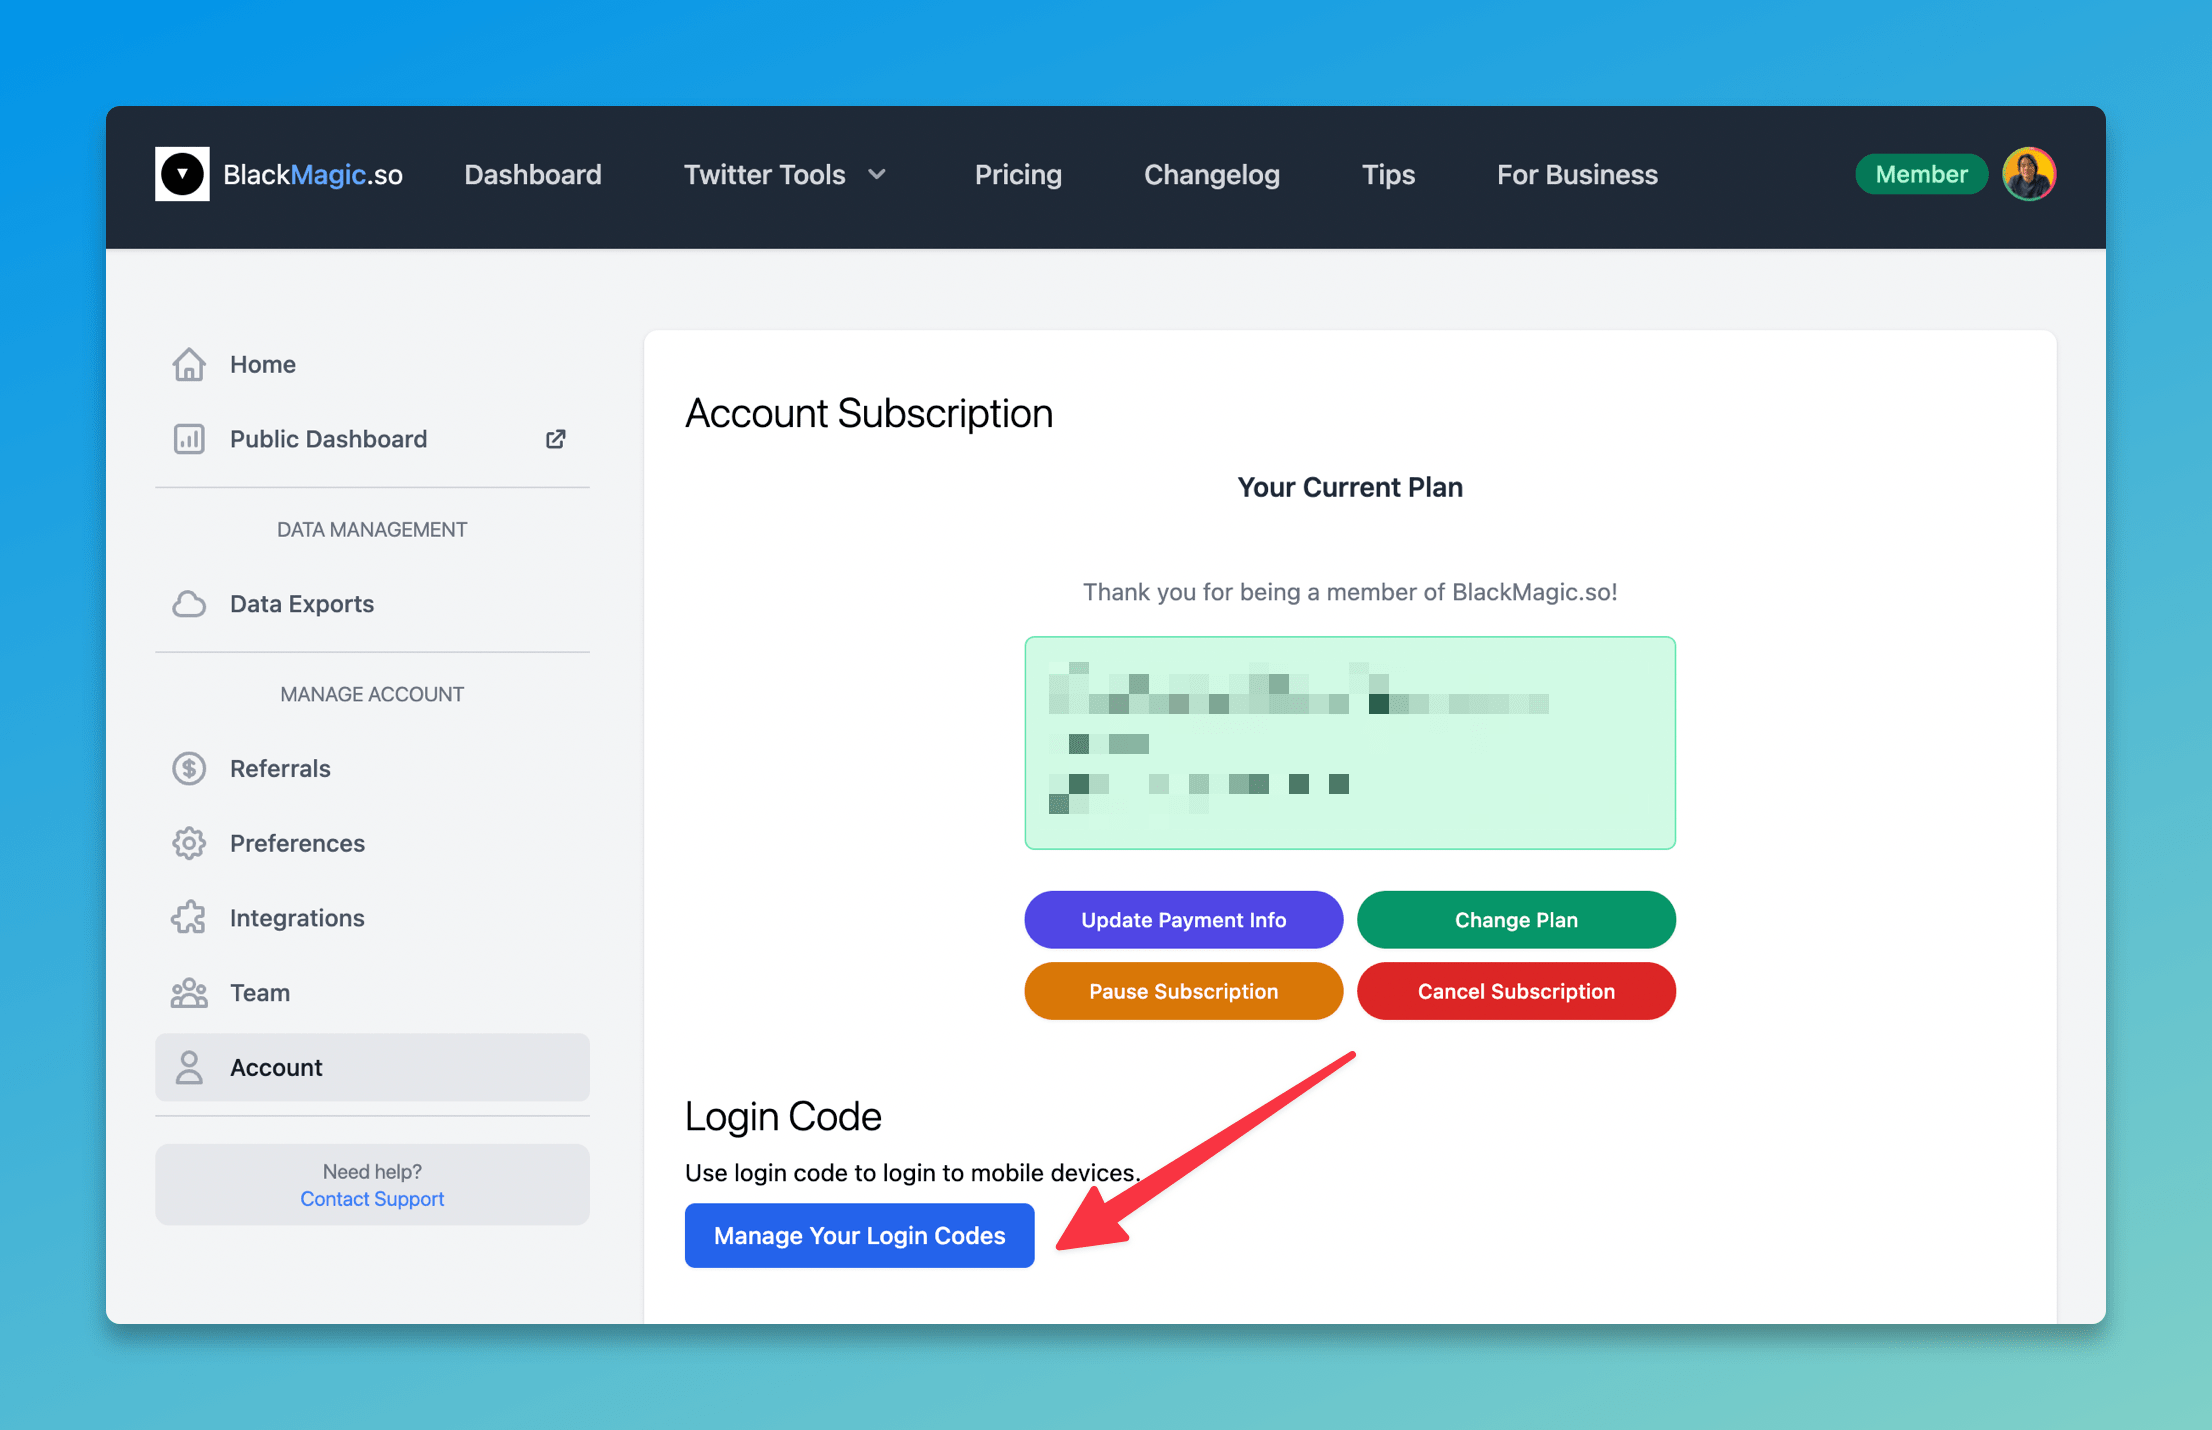Open Preferences in the sidebar
The image size is (2212, 1430).
[x=372, y=843]
